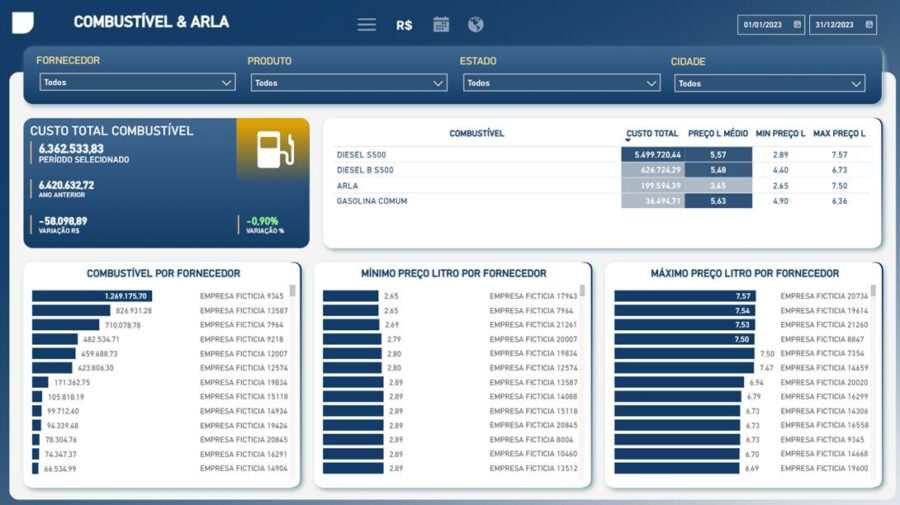Viewport: 900px width, 505px height.
Task: Click the globe map icon
Action: point(476,25)
